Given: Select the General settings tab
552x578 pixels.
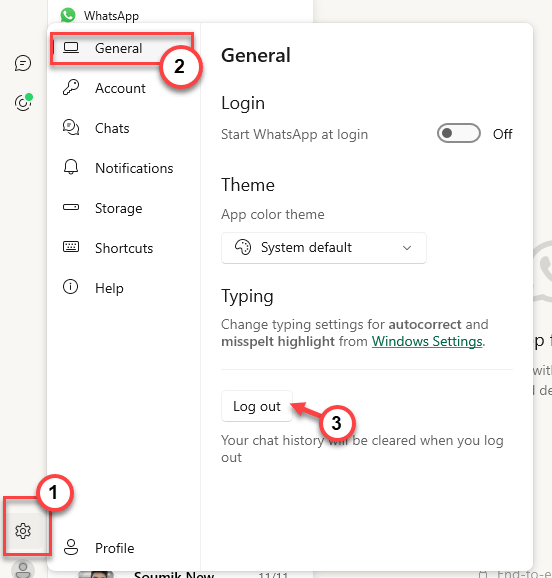Looking at the screenshot, I should (122, 48).
